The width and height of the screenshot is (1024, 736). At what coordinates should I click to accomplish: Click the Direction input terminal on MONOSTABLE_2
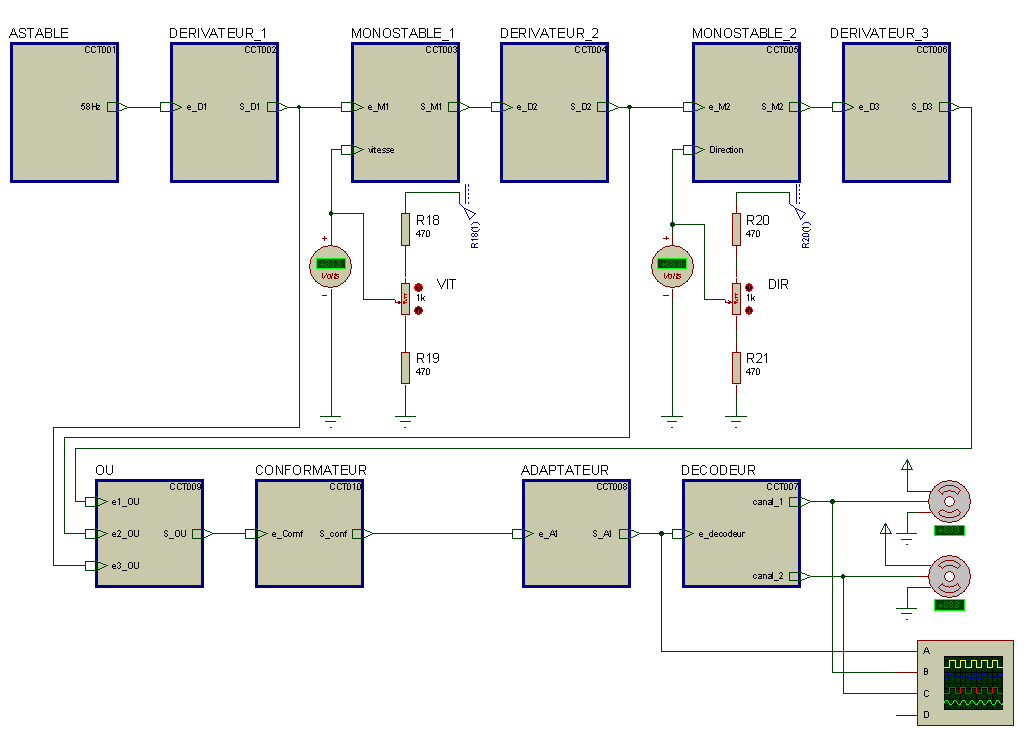coord(694,150)
